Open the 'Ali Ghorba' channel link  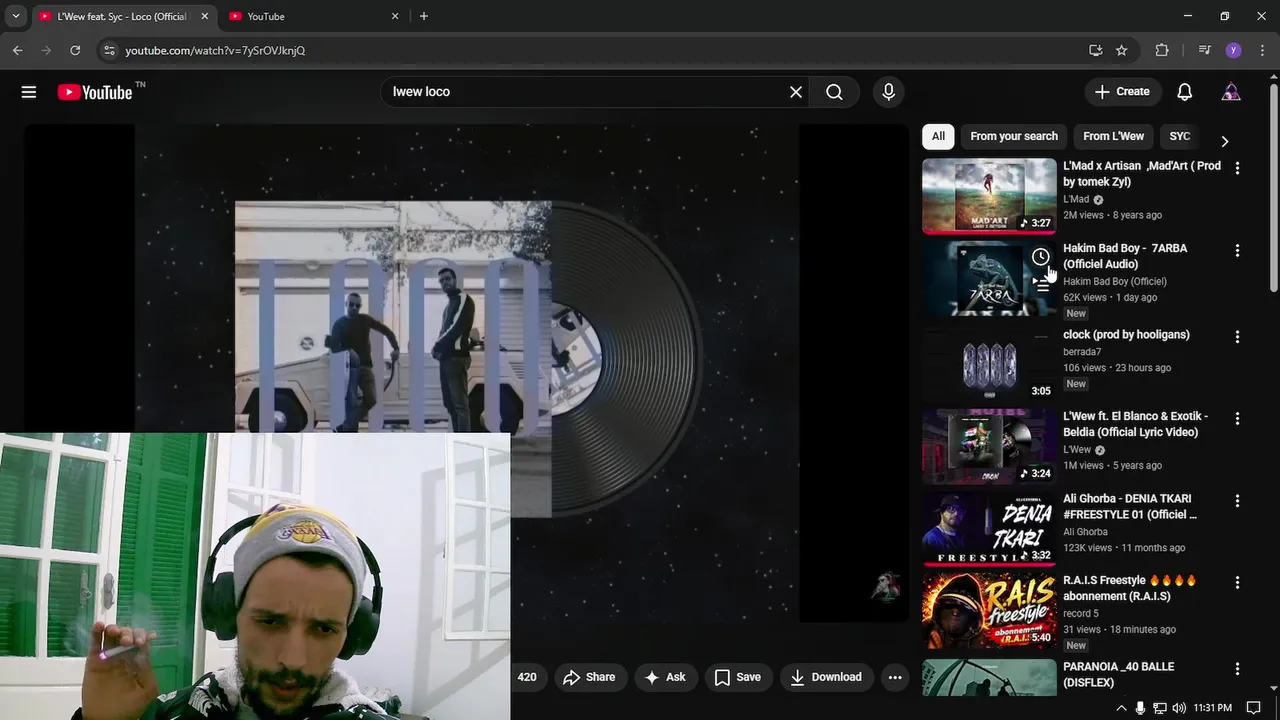click(x=1085, y=532)
